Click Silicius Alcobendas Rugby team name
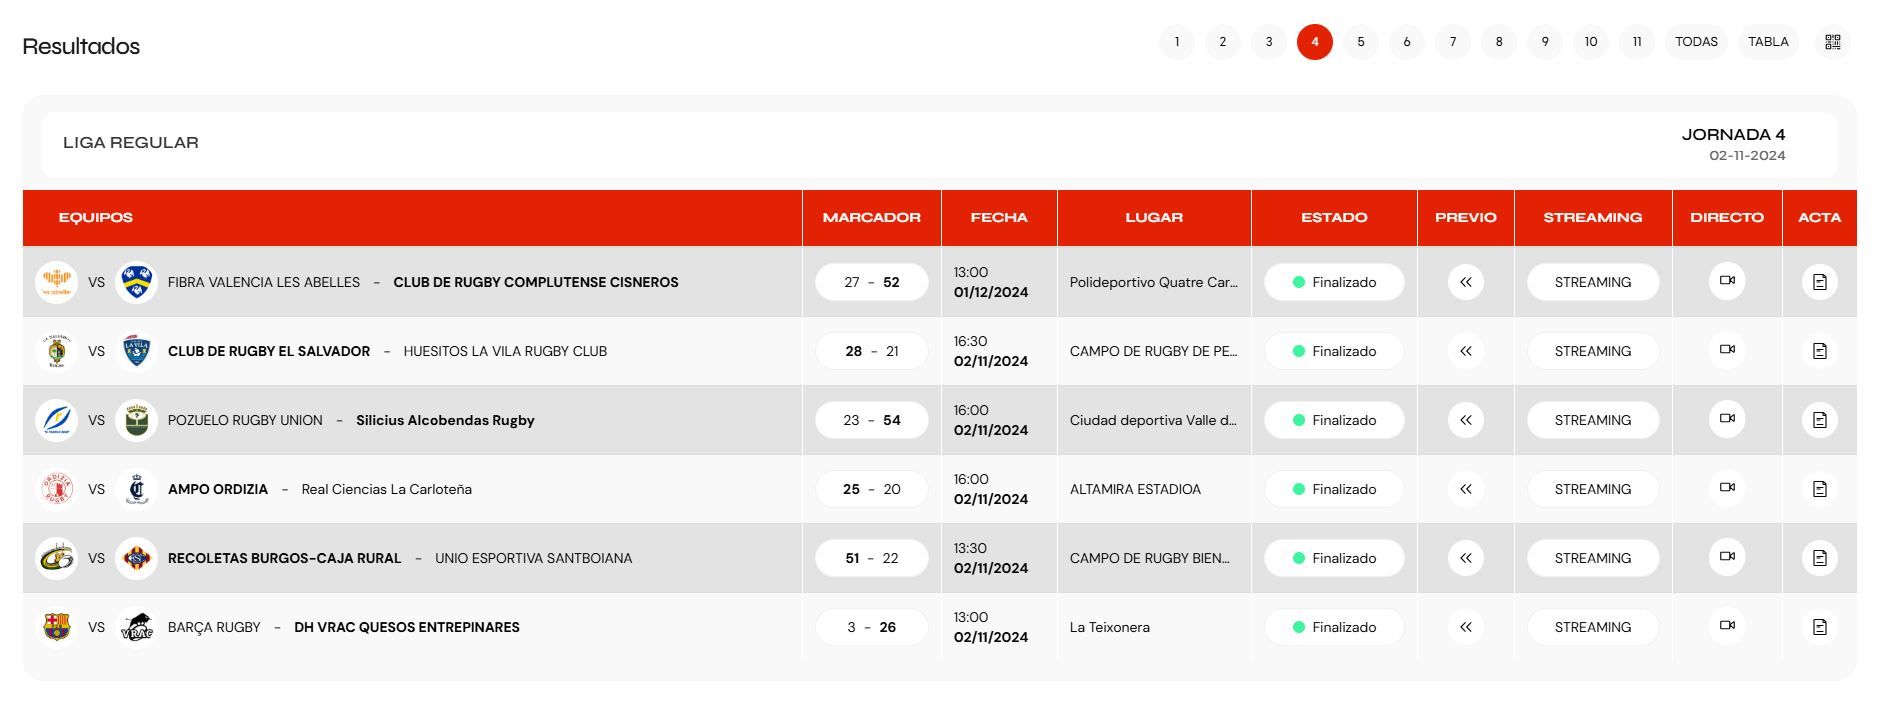Screen dimensions: 1882x709 [445, 420]
